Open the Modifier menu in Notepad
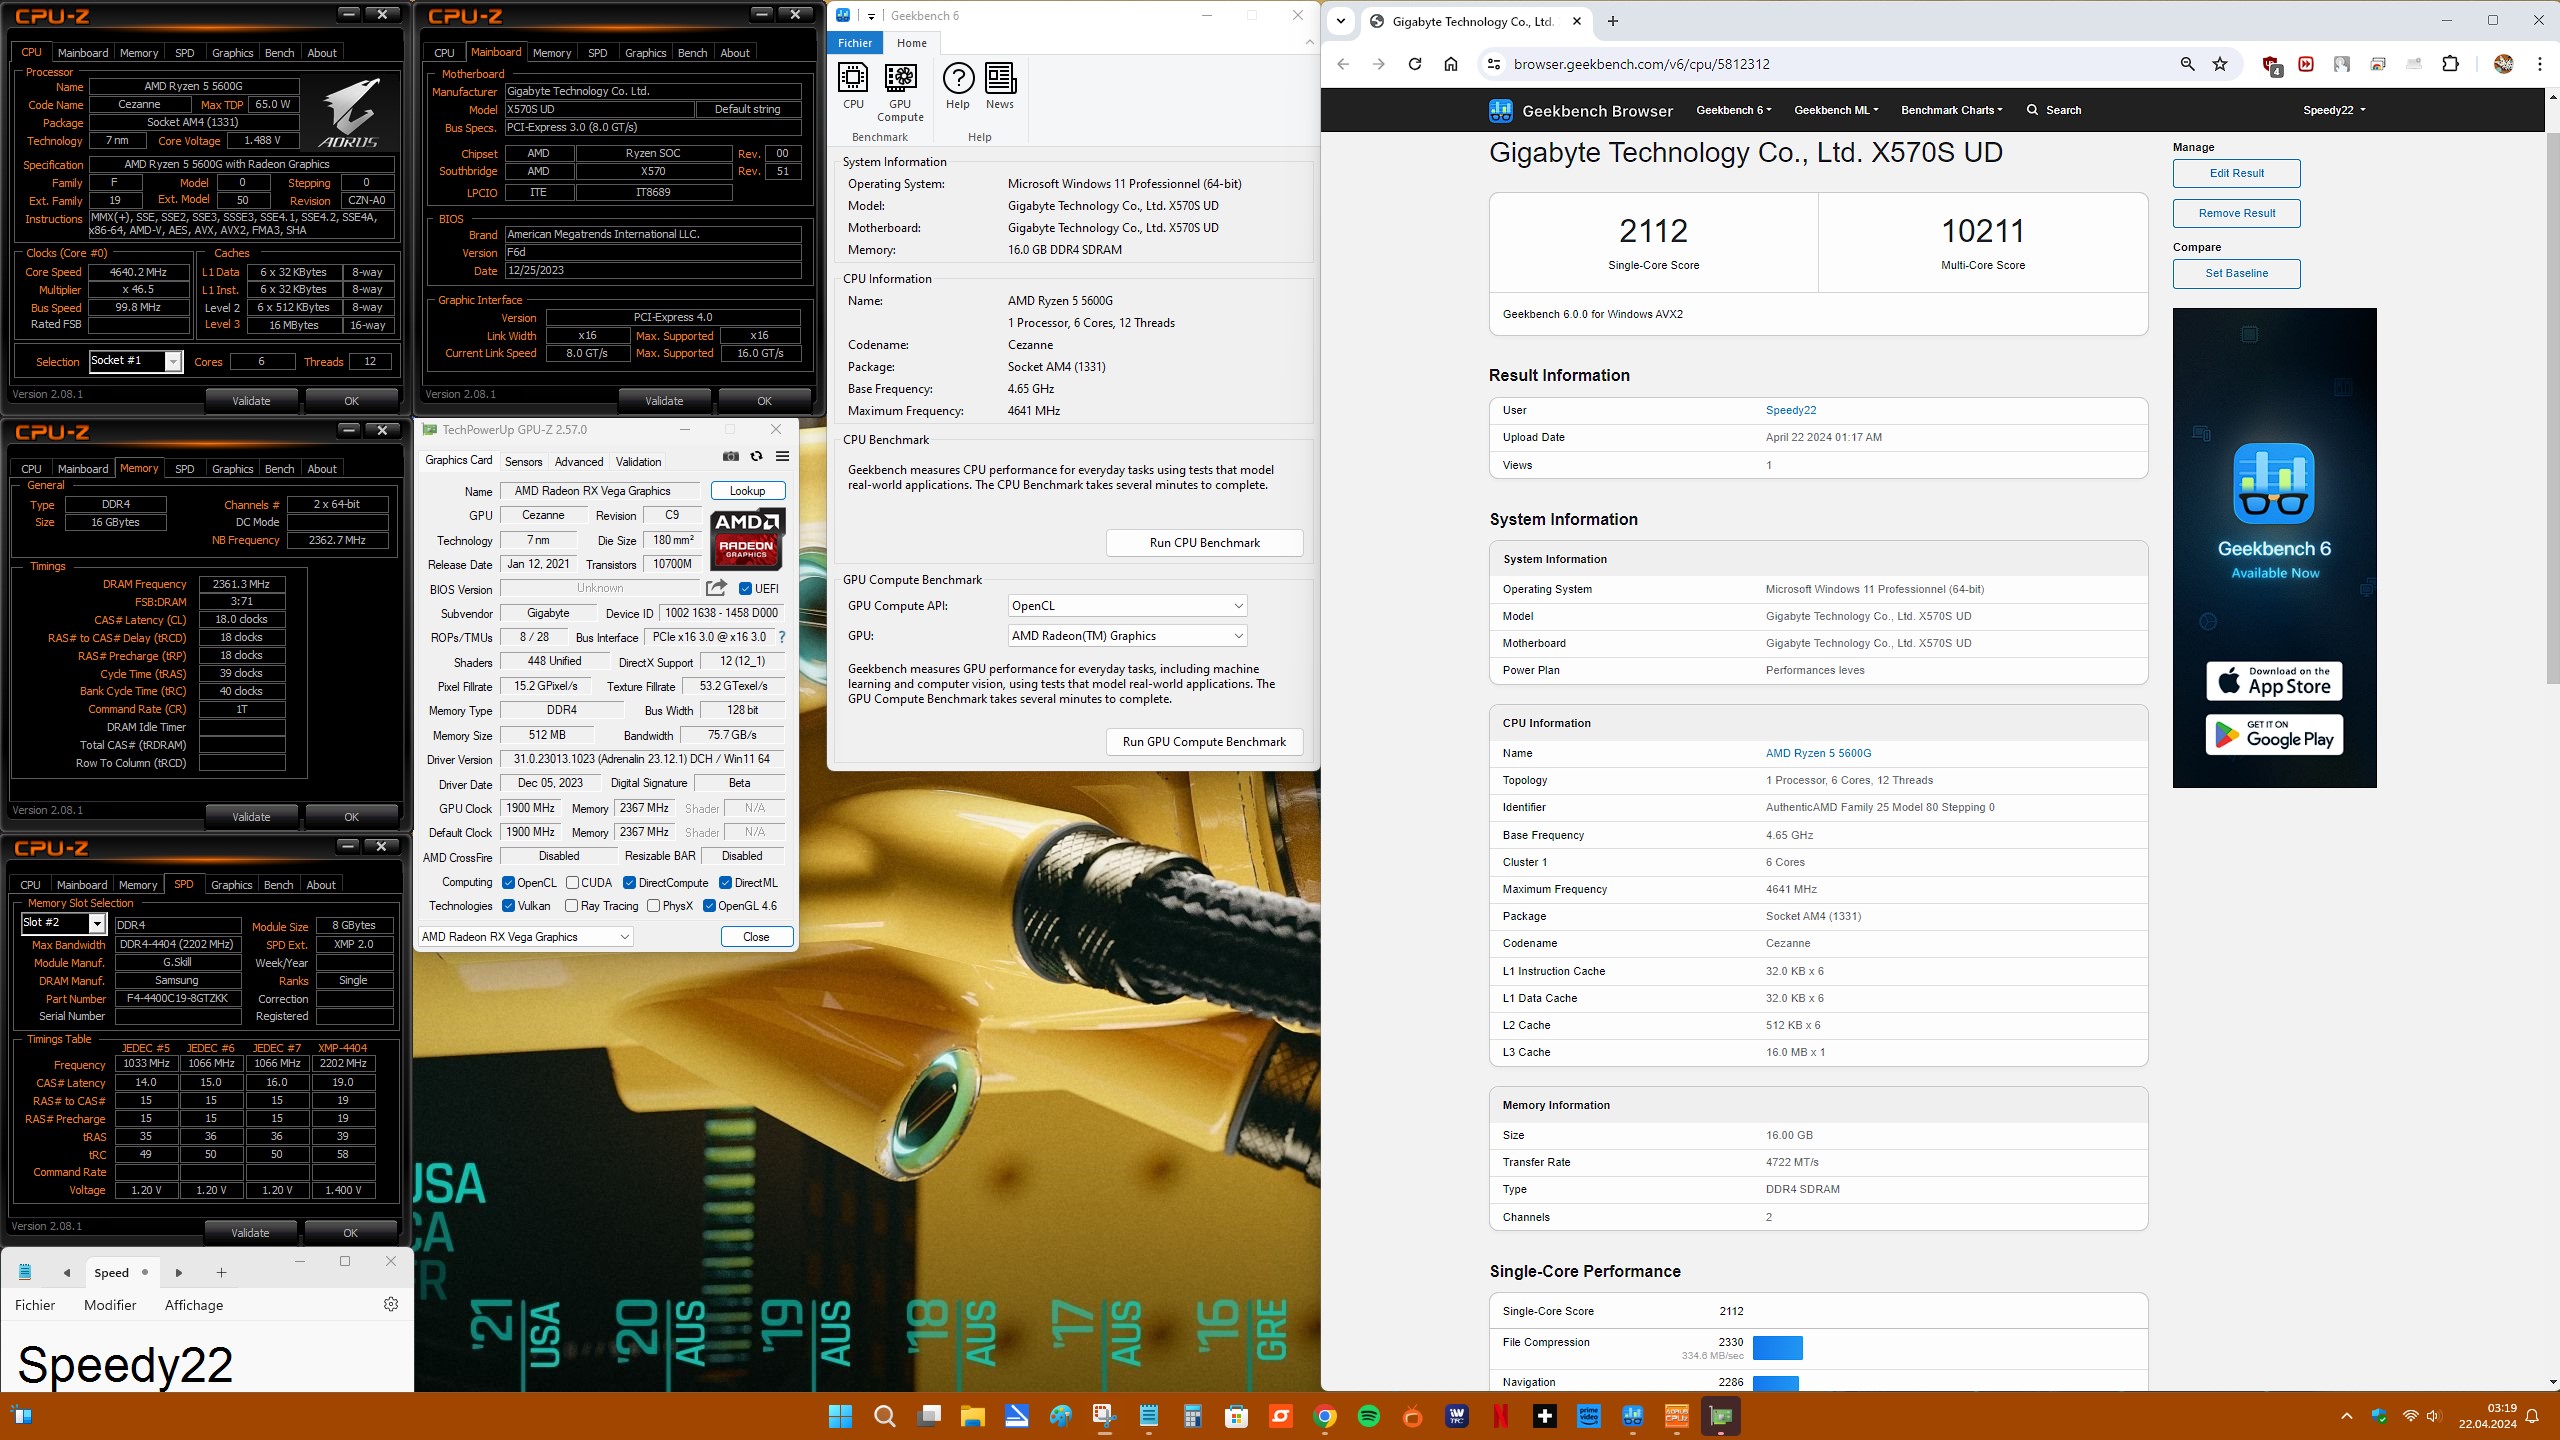This screenshot has width=2560, height=1440. coord(110,1305)
